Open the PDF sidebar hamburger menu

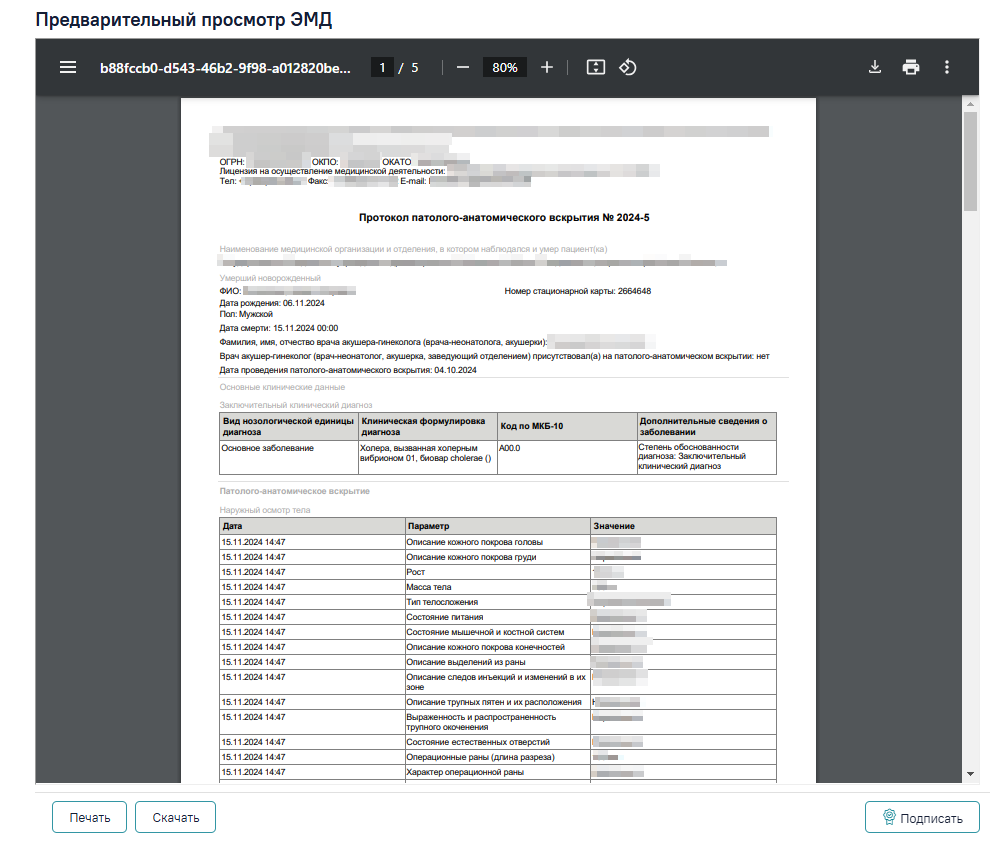click(68, 67)
